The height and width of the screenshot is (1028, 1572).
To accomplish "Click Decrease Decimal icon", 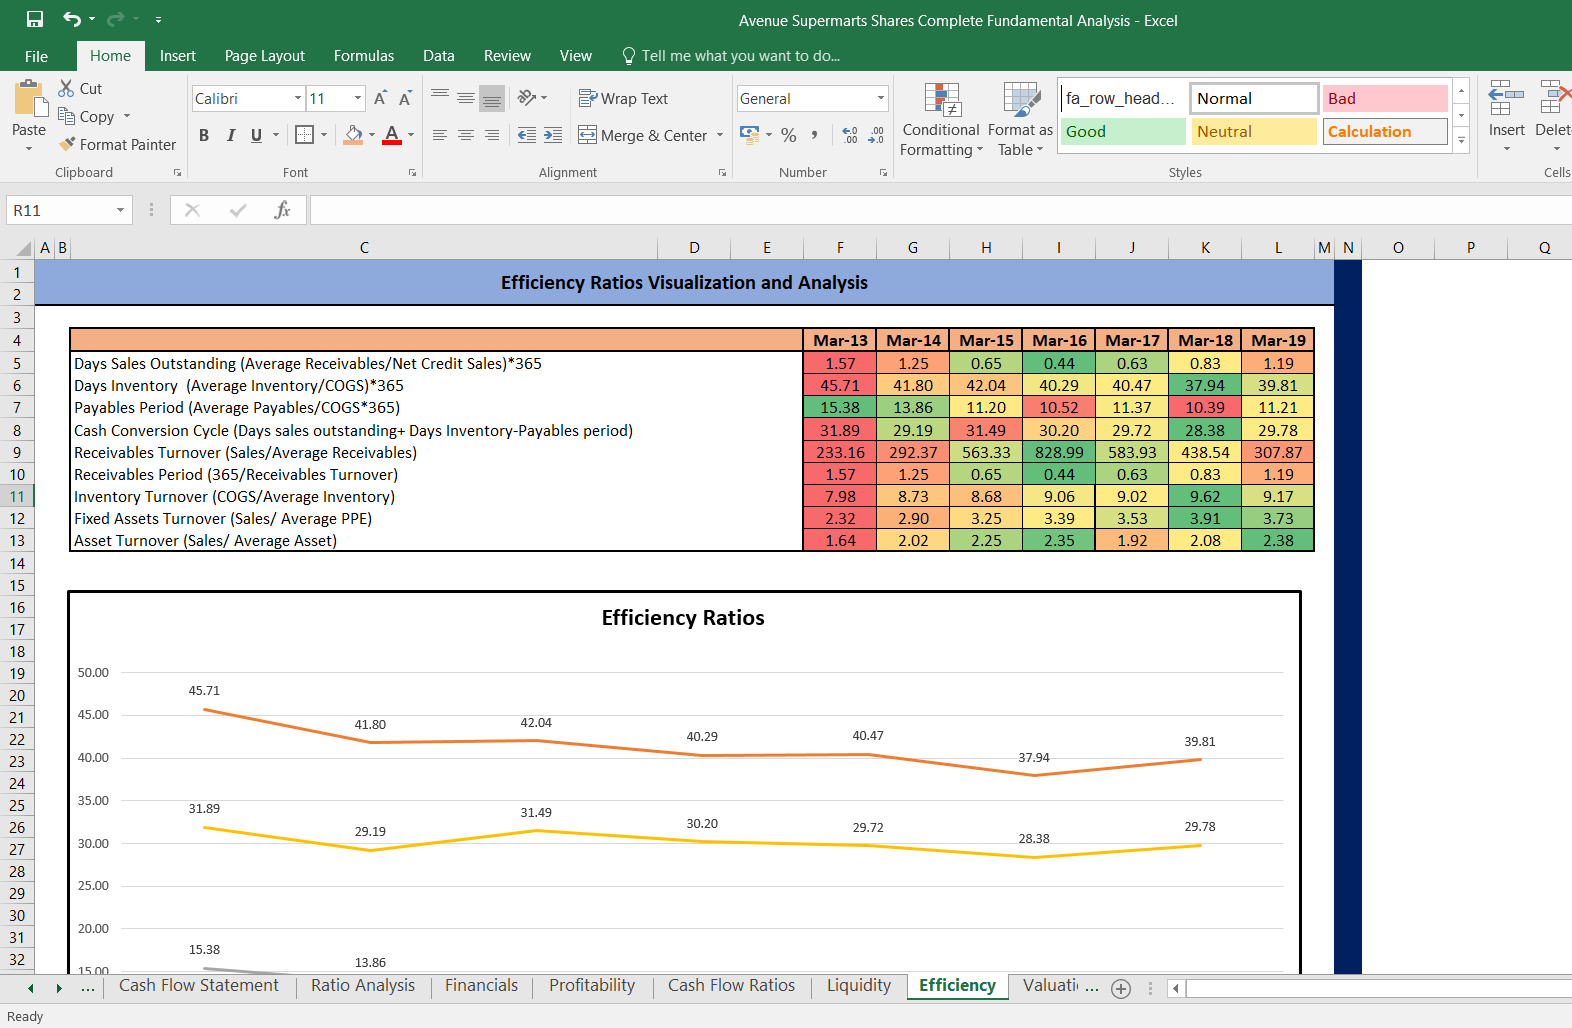I will [x=876, y=135].
